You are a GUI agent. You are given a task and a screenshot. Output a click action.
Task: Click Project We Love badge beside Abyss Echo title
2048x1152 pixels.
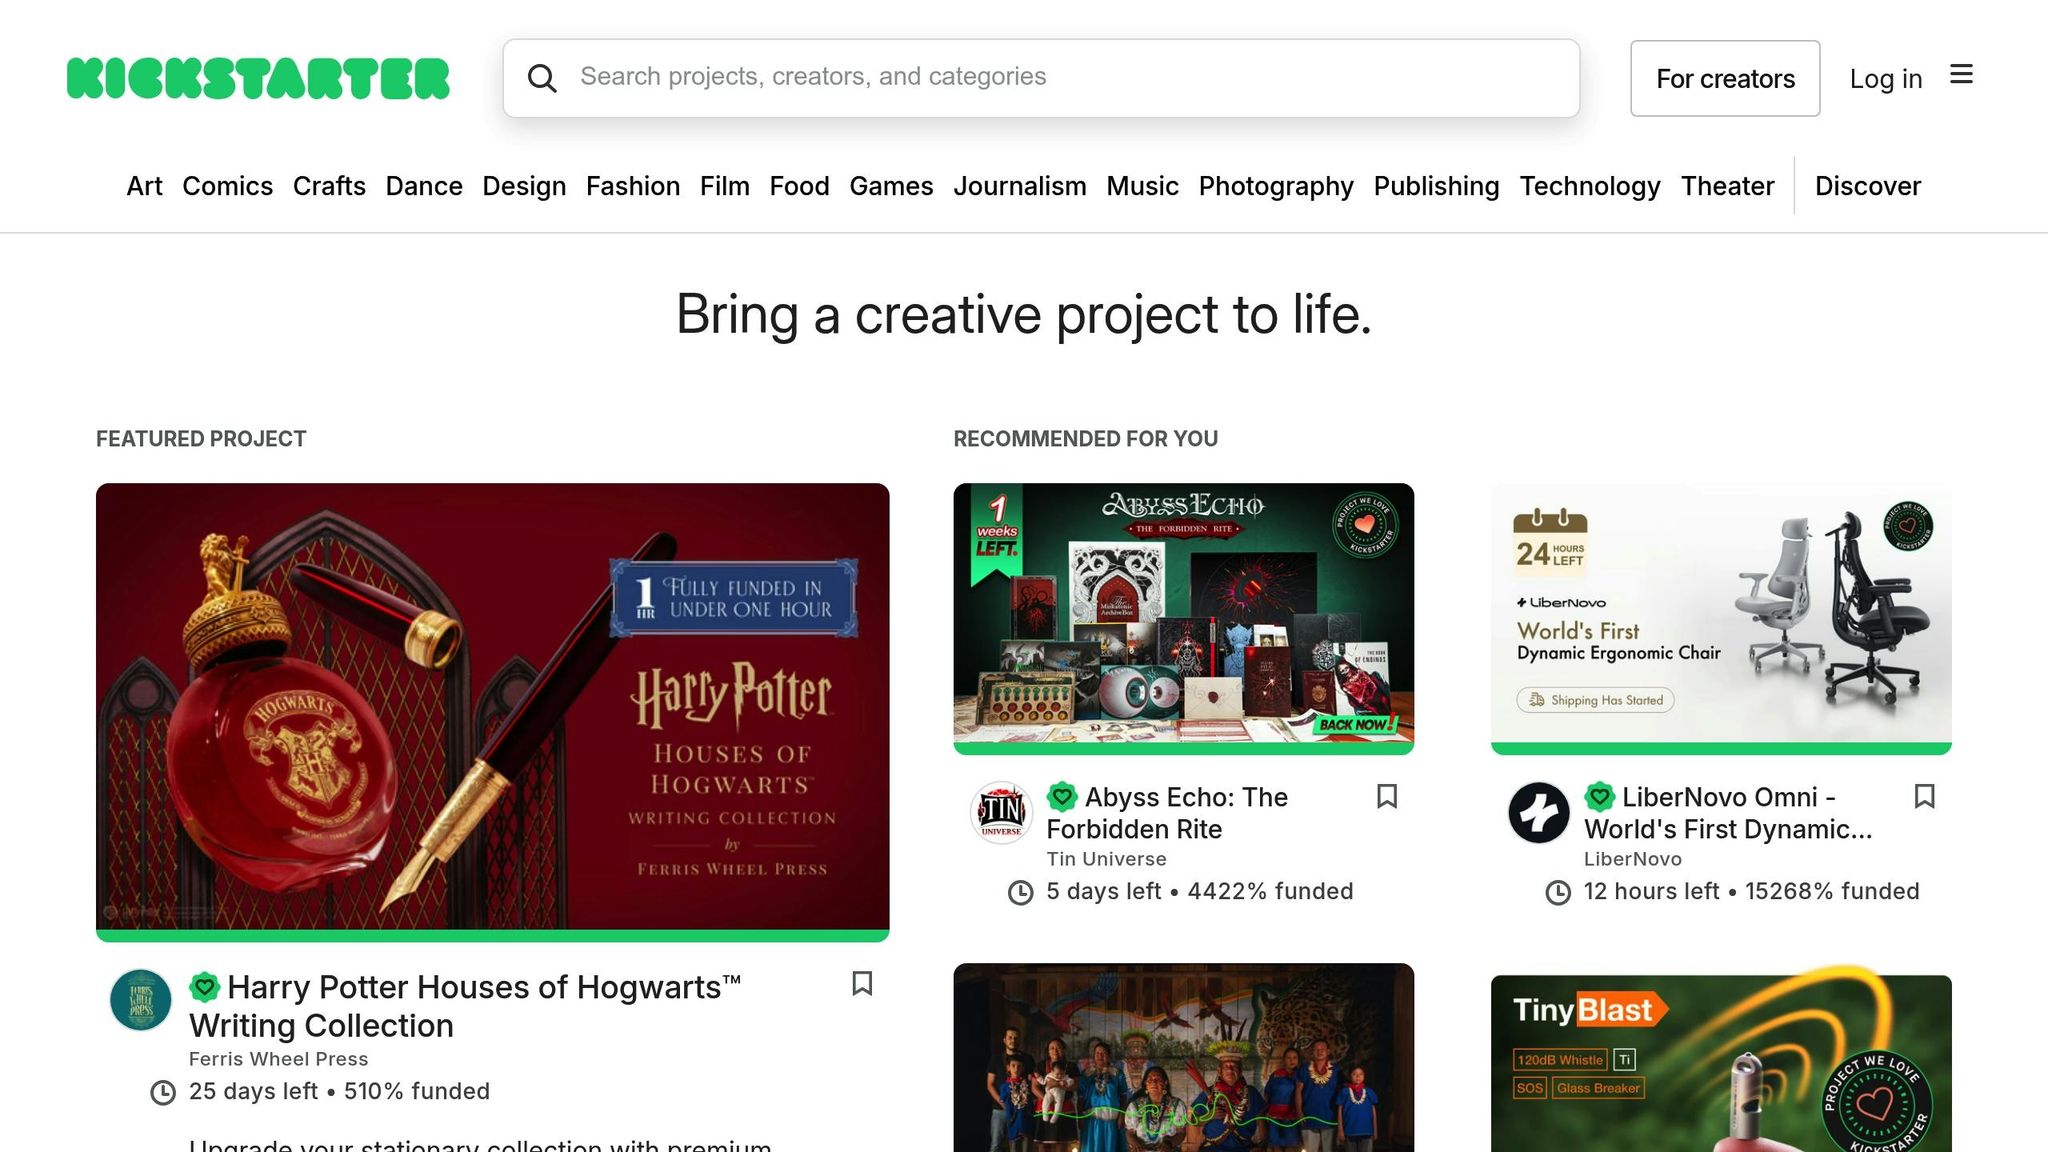[x=1062, y=797]
